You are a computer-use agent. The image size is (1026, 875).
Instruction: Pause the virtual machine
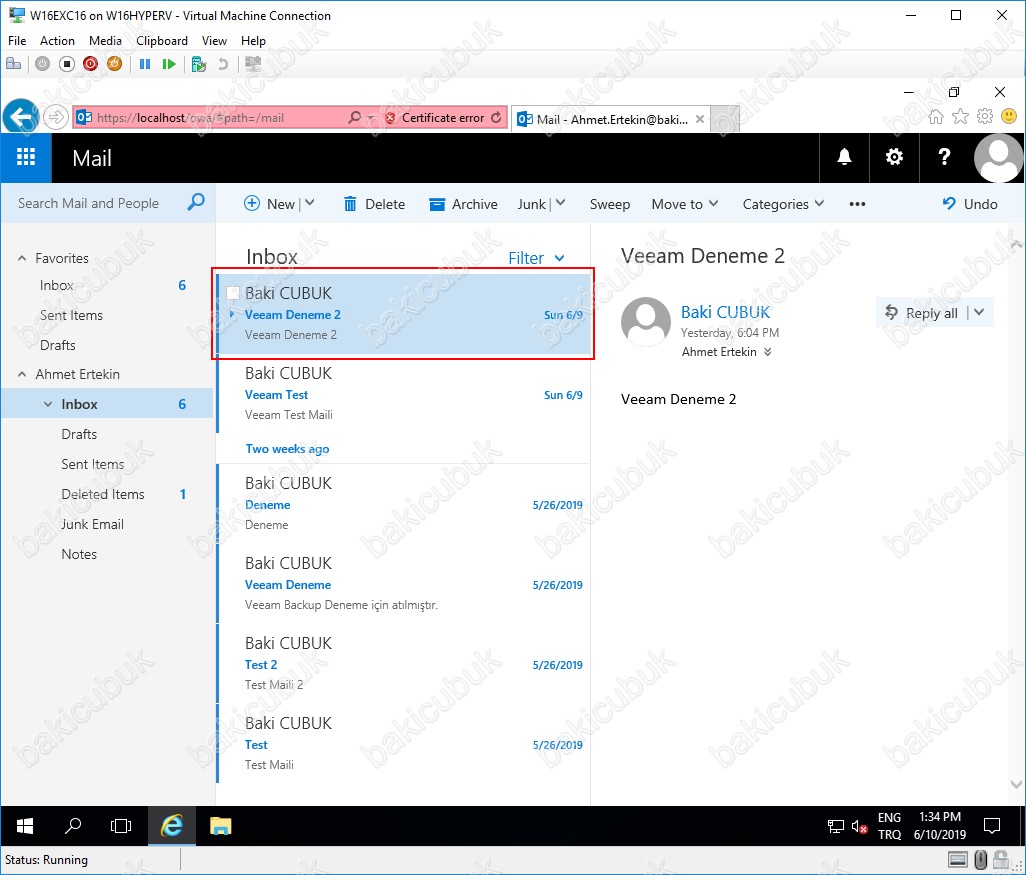[x=145, y=64]
